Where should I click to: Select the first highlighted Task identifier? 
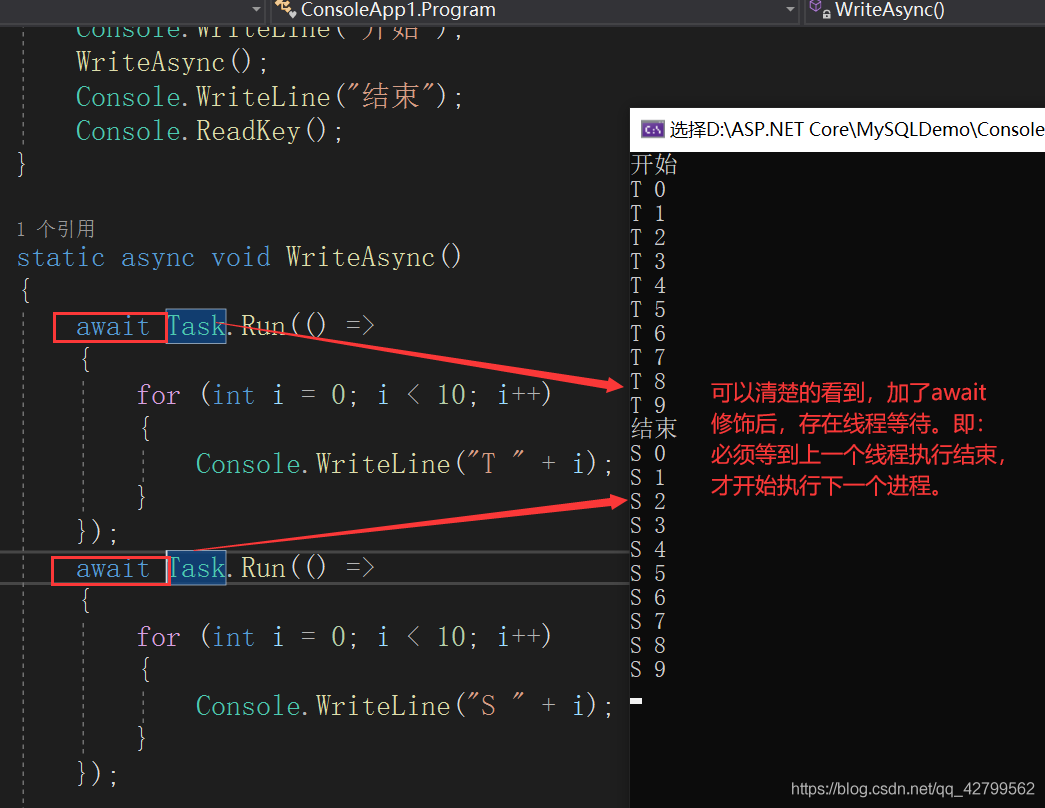pyautogui.click(x=196, y=326)
